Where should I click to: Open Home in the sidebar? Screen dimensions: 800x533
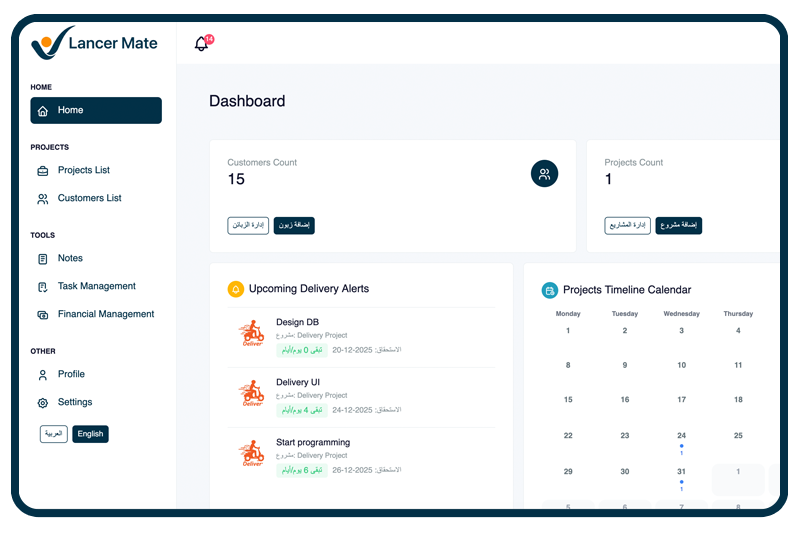pos(96,110)
